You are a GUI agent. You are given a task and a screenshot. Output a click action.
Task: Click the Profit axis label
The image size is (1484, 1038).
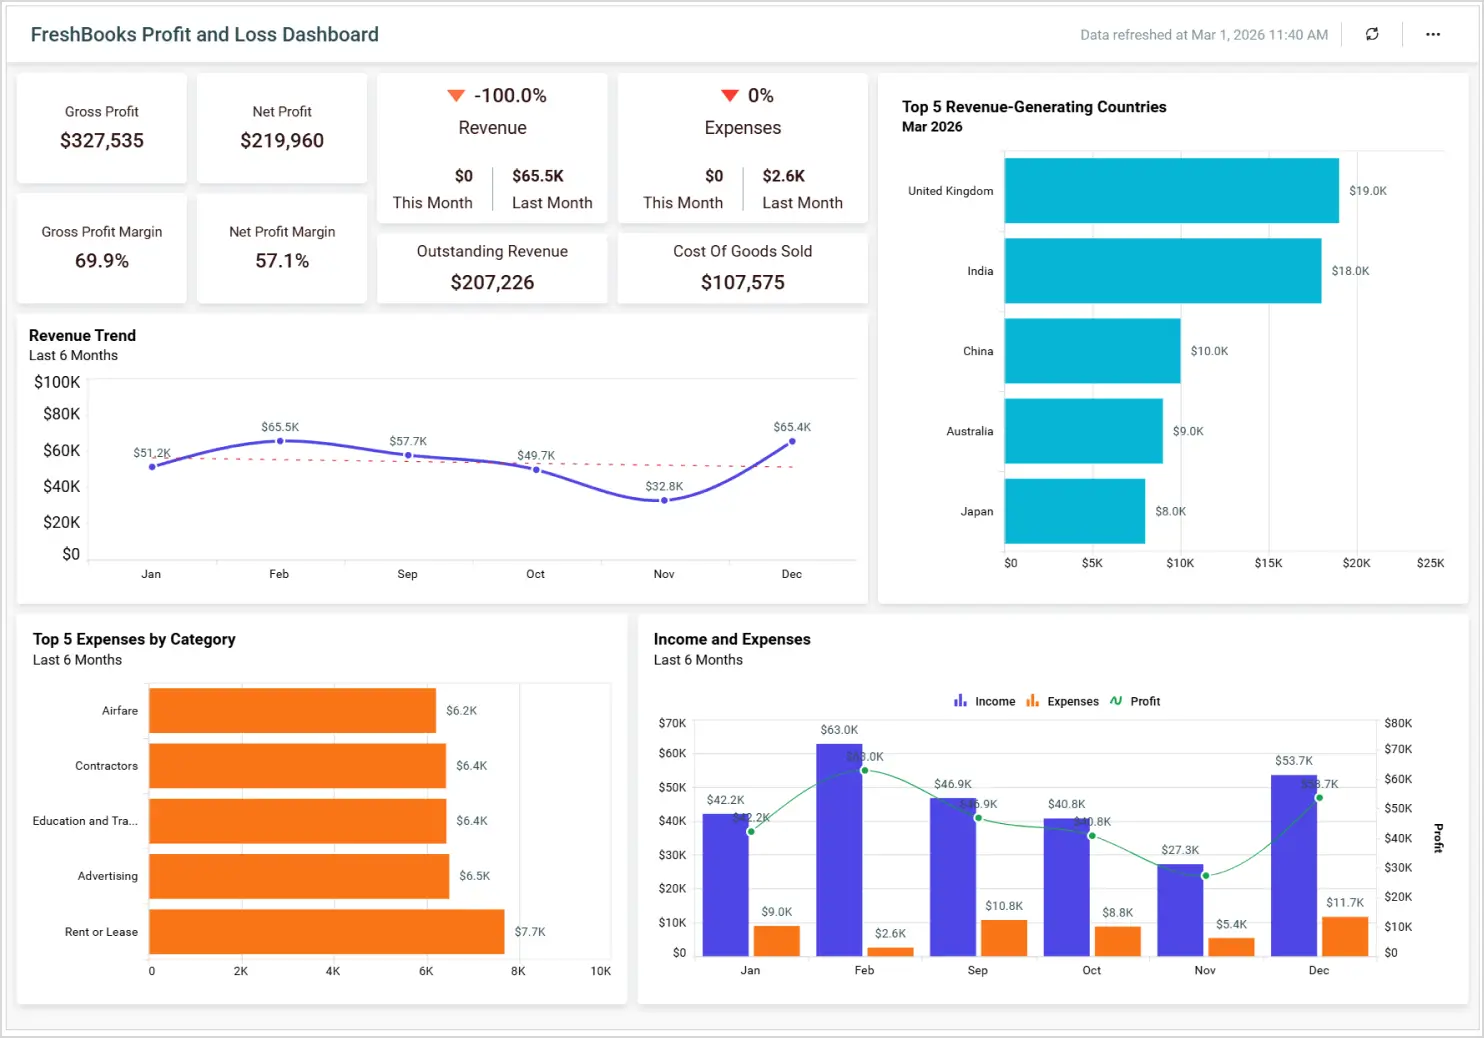(x=1438, y=838)
